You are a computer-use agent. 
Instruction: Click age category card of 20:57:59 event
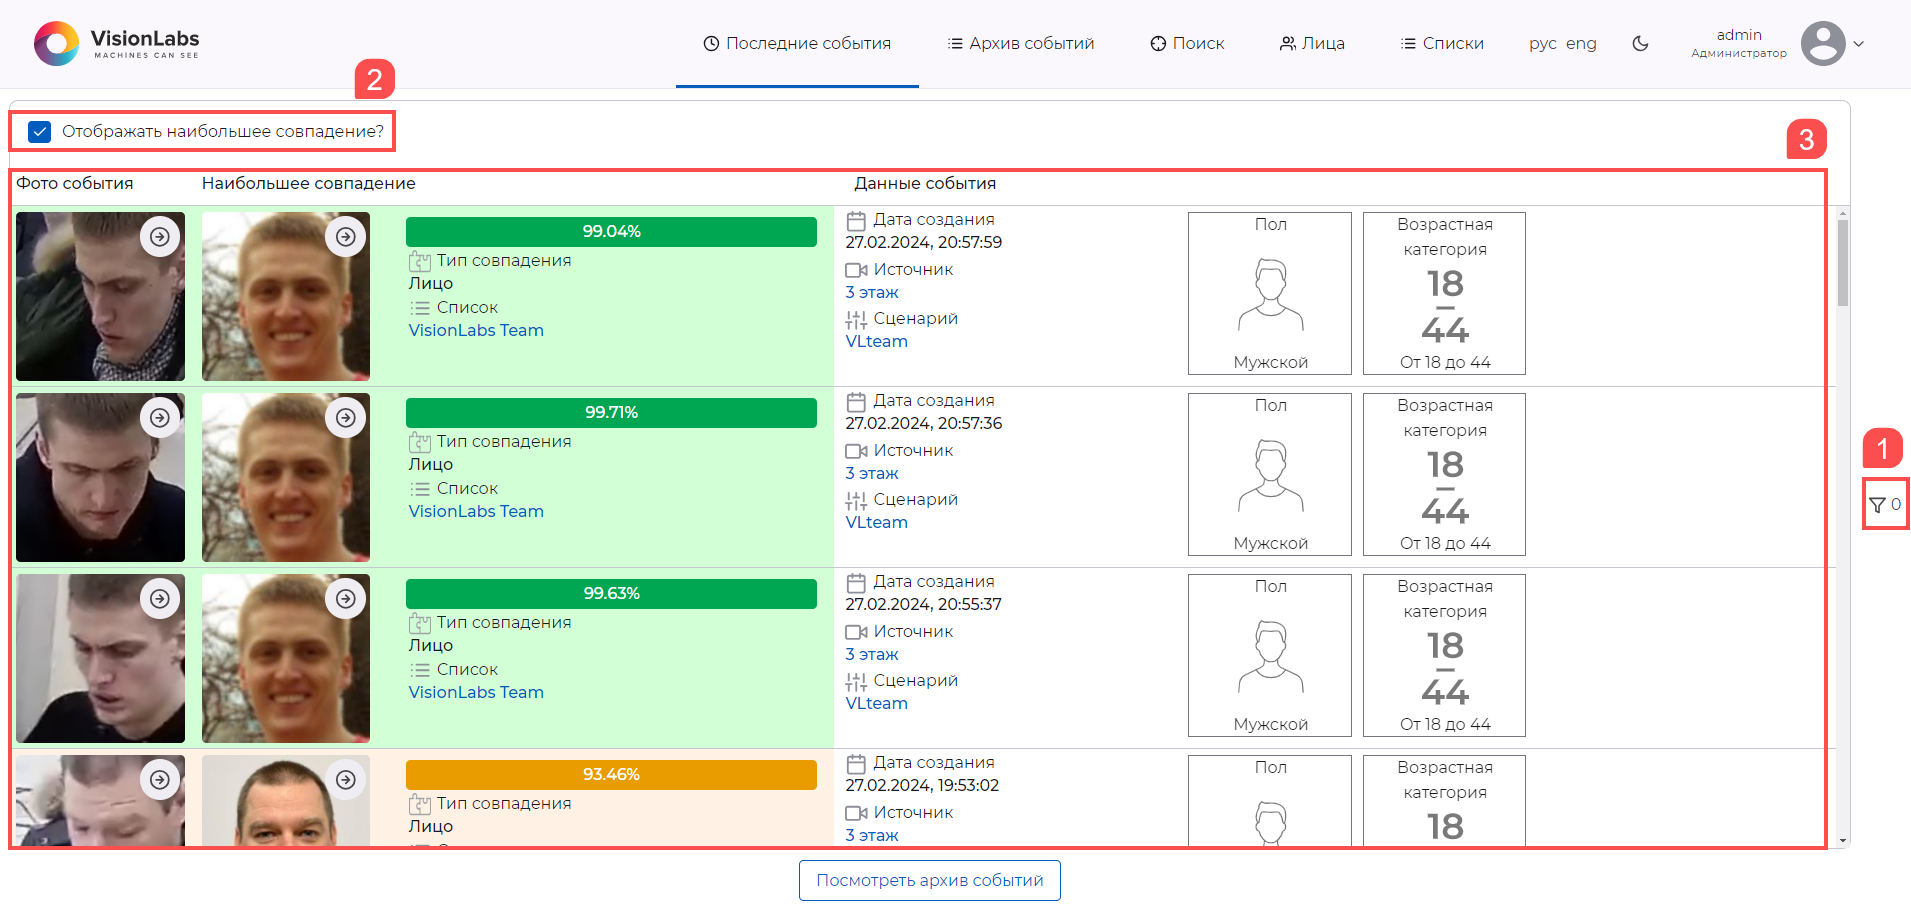pyautogui.click(x=1445, y=294)
